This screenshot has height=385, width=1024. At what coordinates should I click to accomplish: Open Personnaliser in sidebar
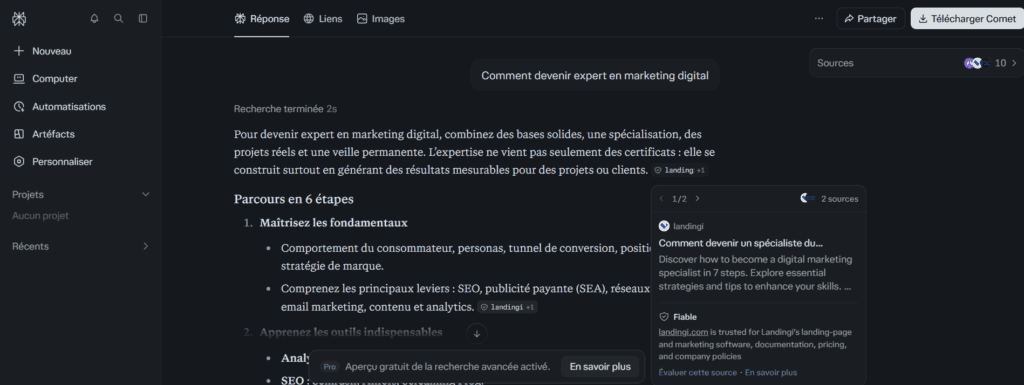pyautogui.click(x=53, y=162)
